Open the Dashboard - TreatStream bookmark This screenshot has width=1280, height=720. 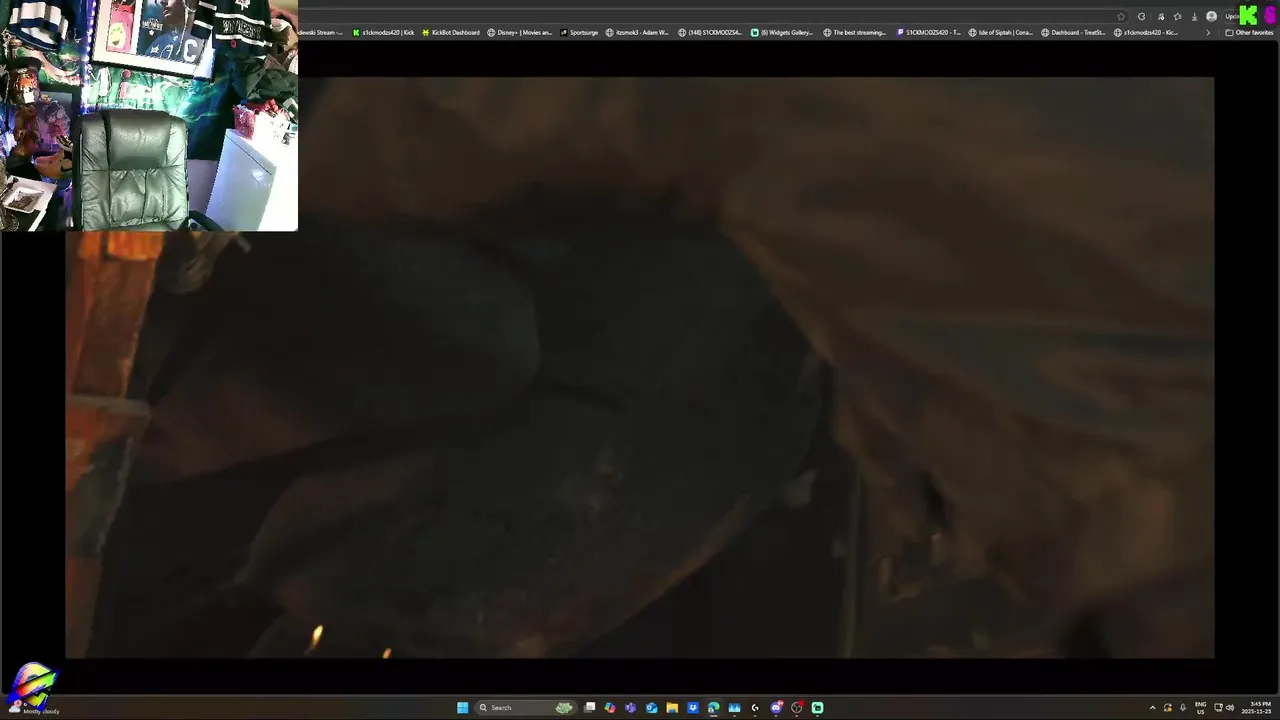(x=1074, y=32)
